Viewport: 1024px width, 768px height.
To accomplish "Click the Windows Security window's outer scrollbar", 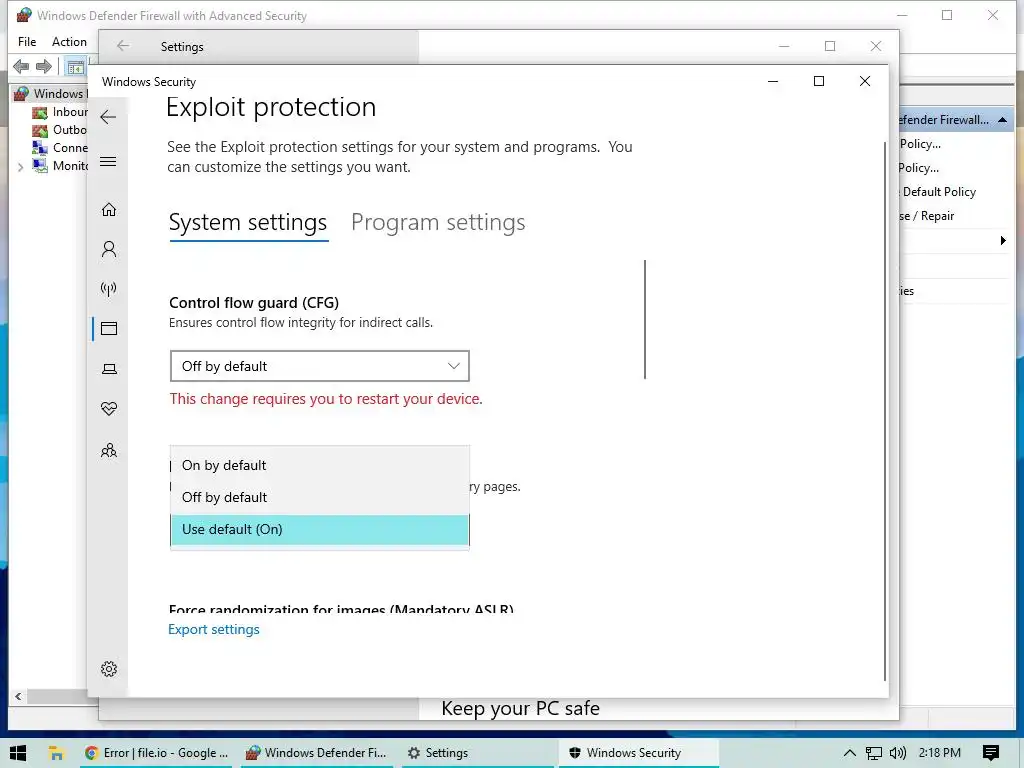I will point(885,411).
